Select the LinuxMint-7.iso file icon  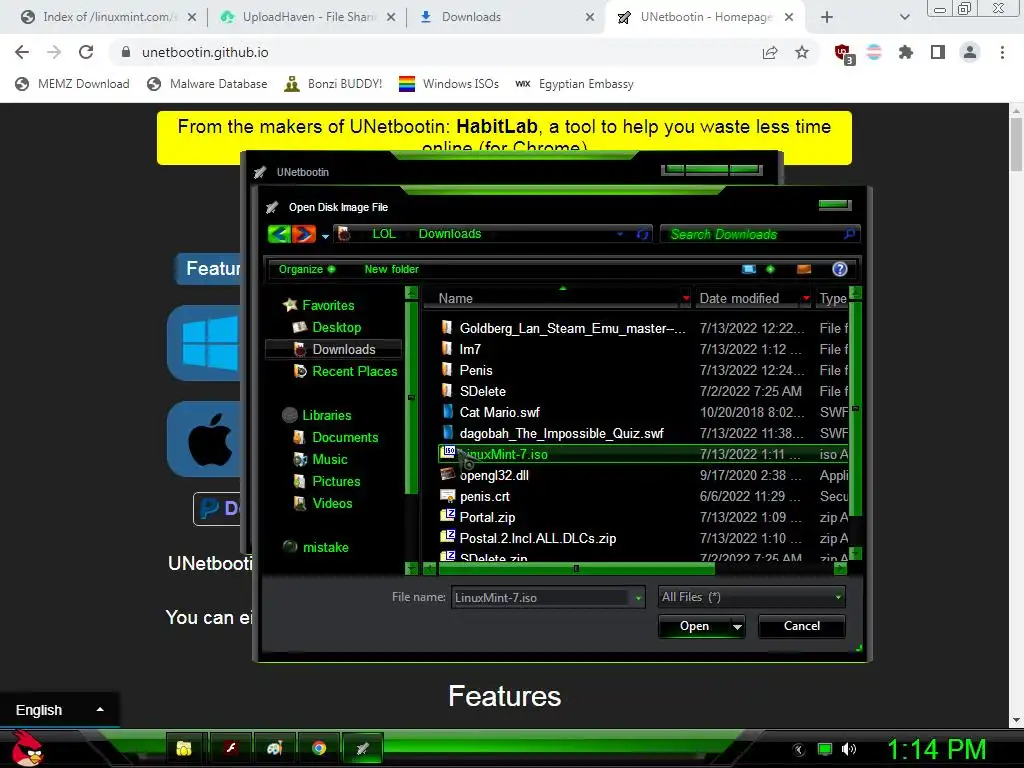(448, 453)
